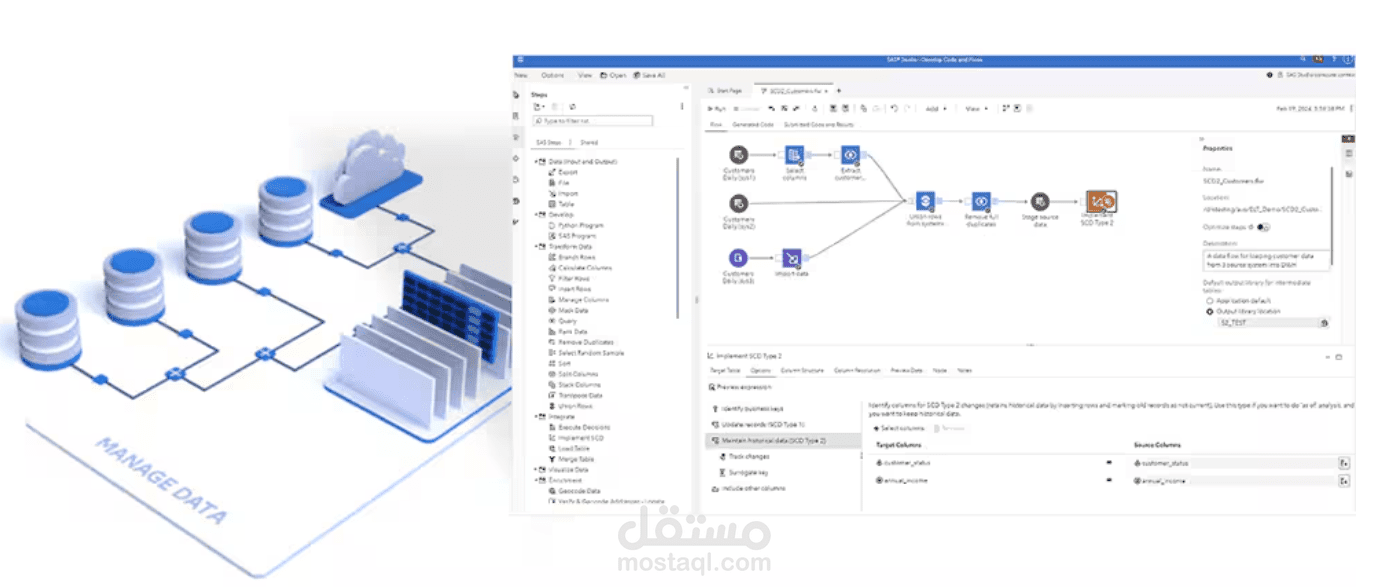The width and height of the screenshot is (1390, 588).
Task: Select third purple Customers Daily node
Action: (738, 257)
